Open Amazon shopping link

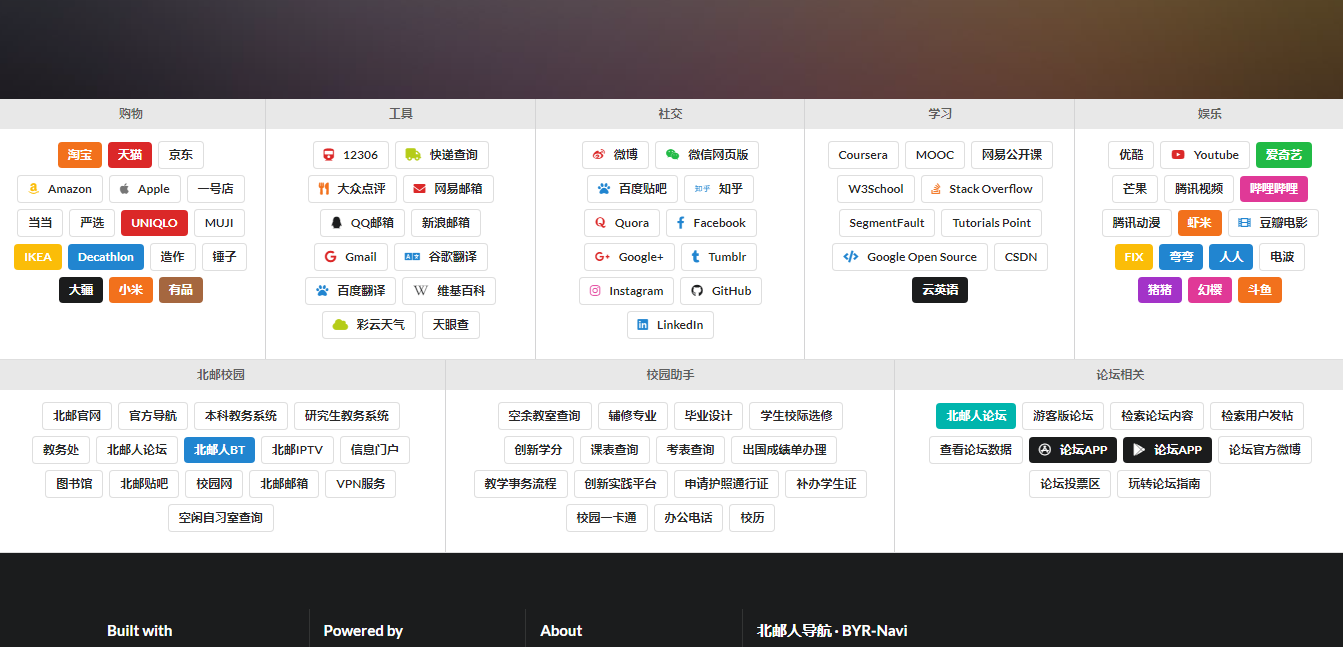coord(60,189)
